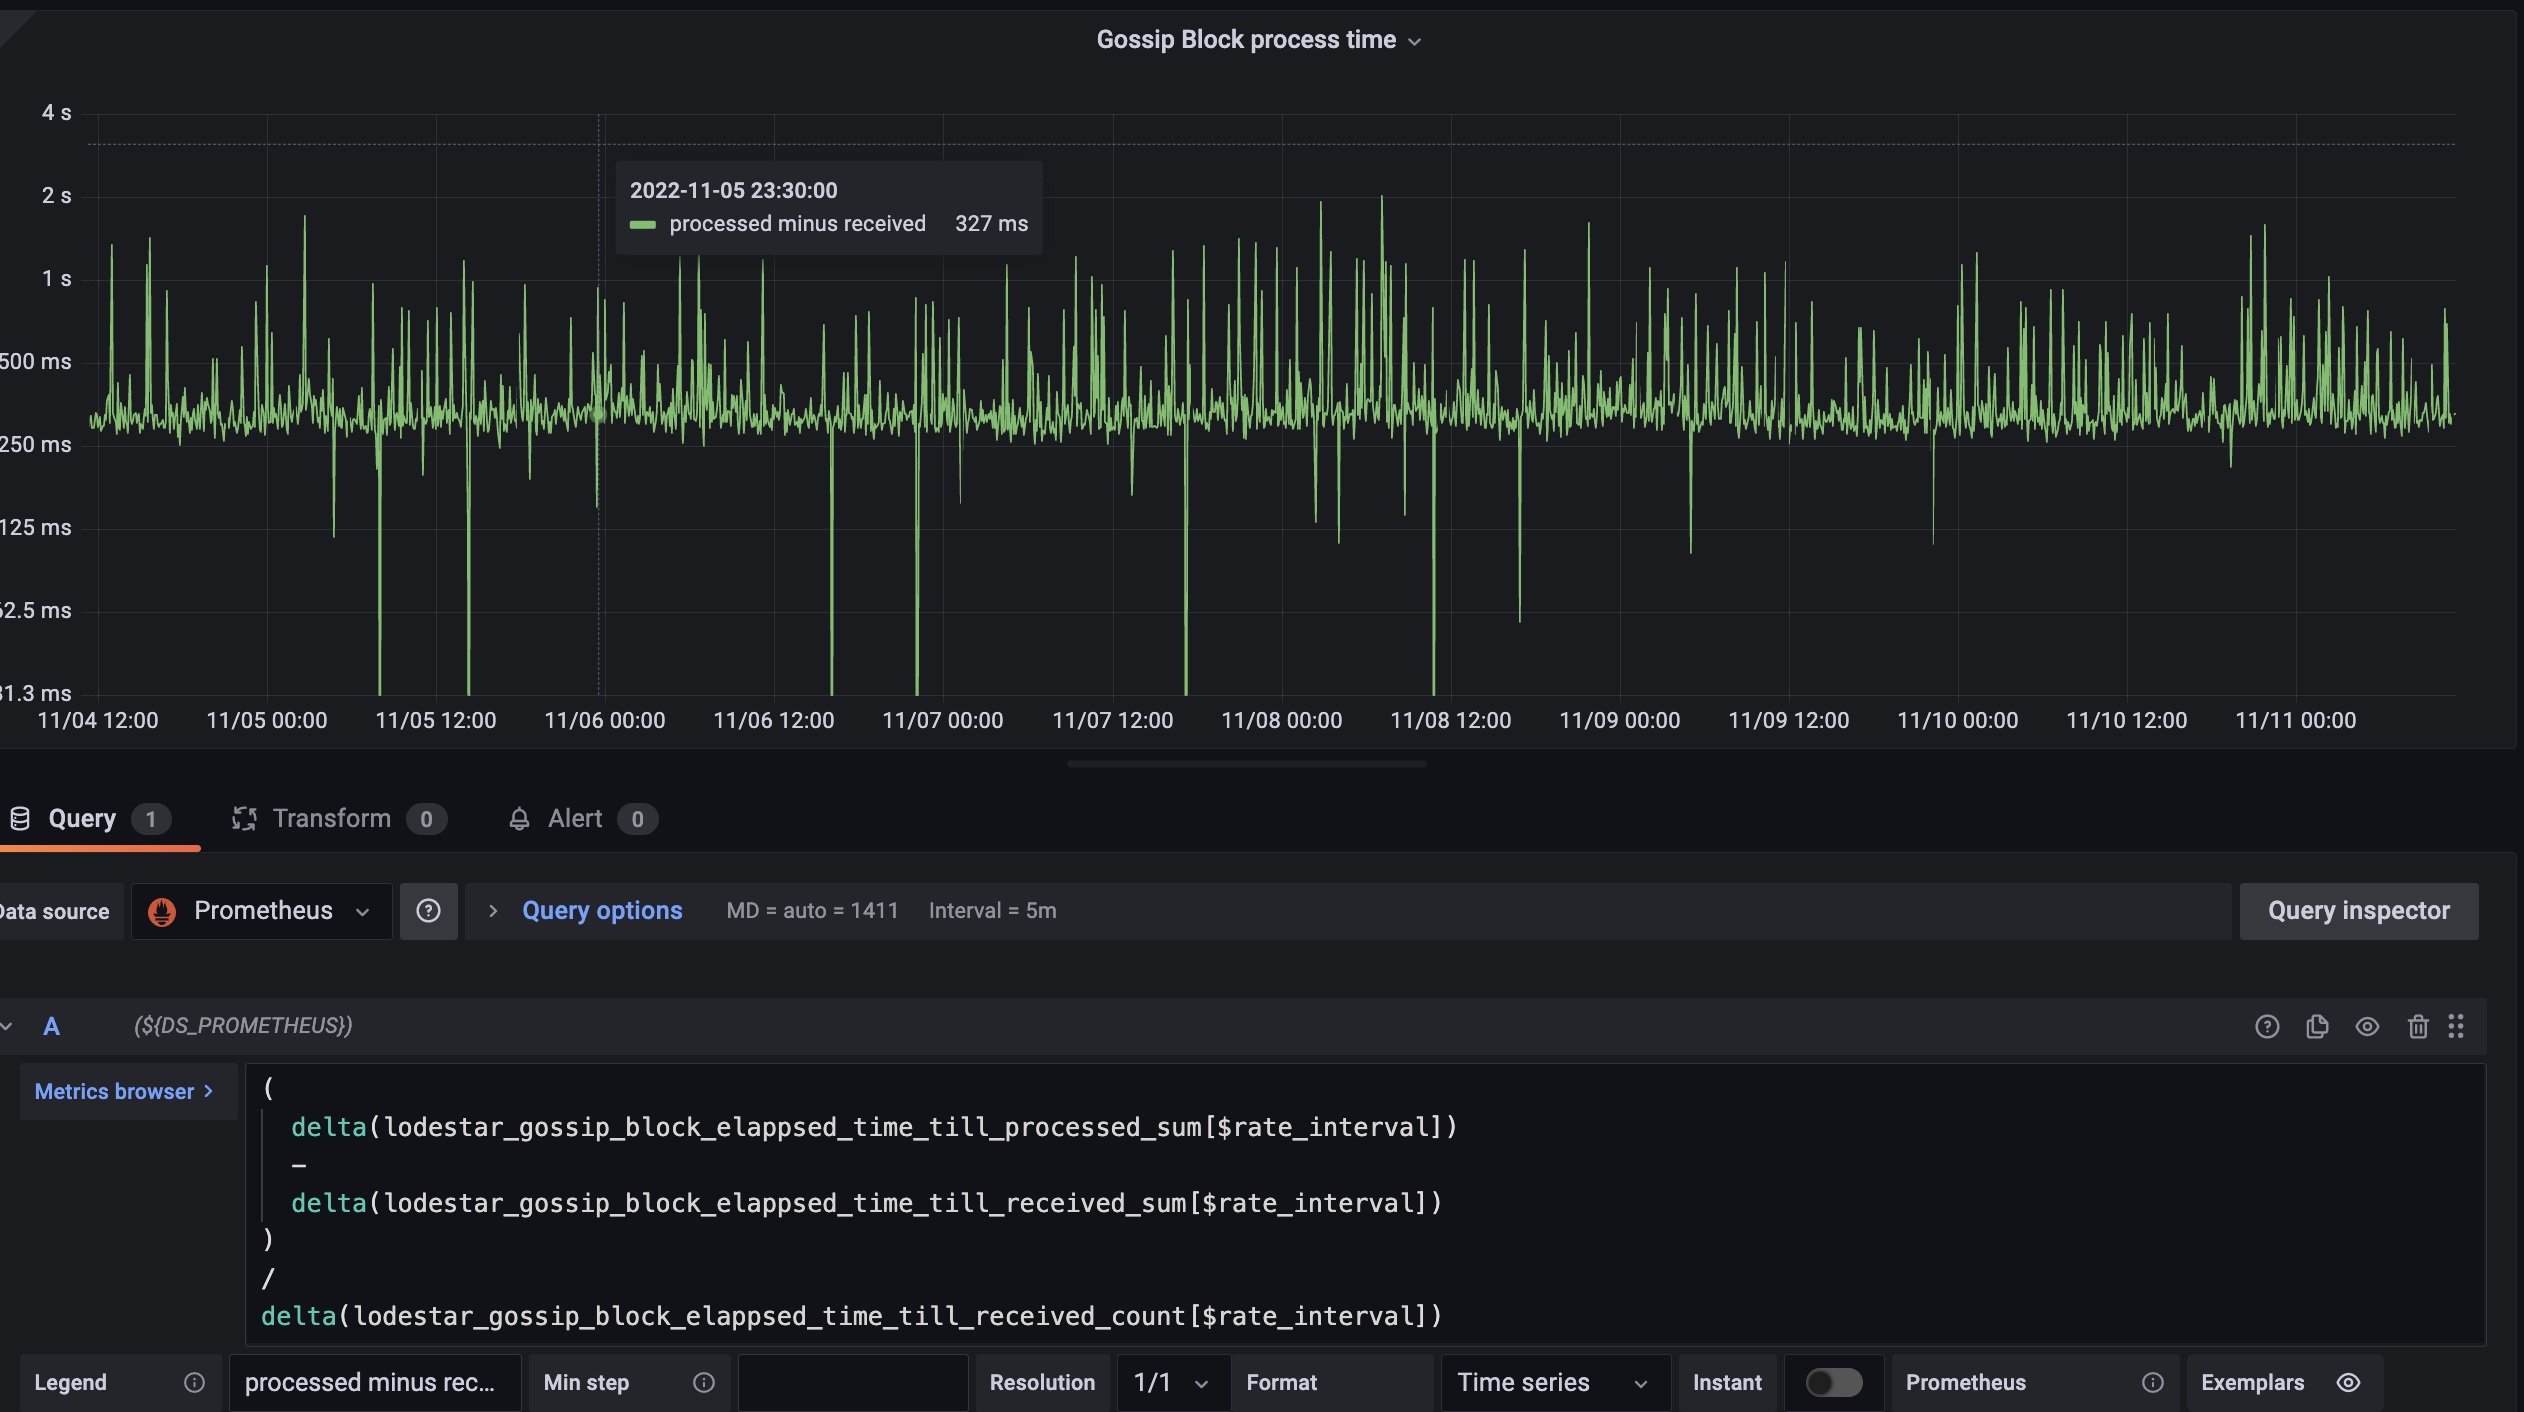Open the Gossip Block process time title dropdown
The height and width of the screenshot is (1412, 2524).
pos(1413,41)
